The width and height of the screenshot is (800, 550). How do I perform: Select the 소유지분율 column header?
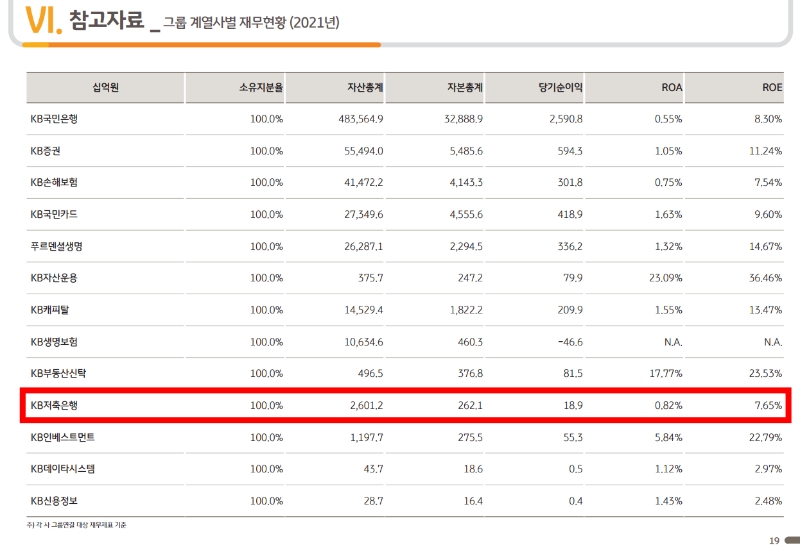pyautogui.click(x=261, y=88)
